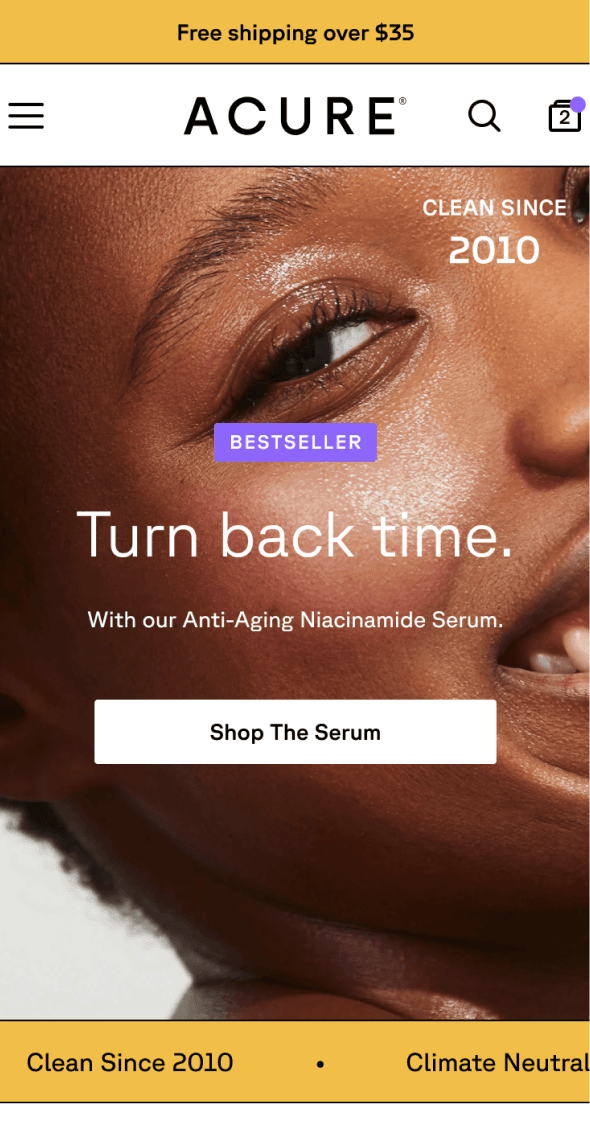
Task: Tap the large 2010 text in hero
Action: [x=495, y=250]
